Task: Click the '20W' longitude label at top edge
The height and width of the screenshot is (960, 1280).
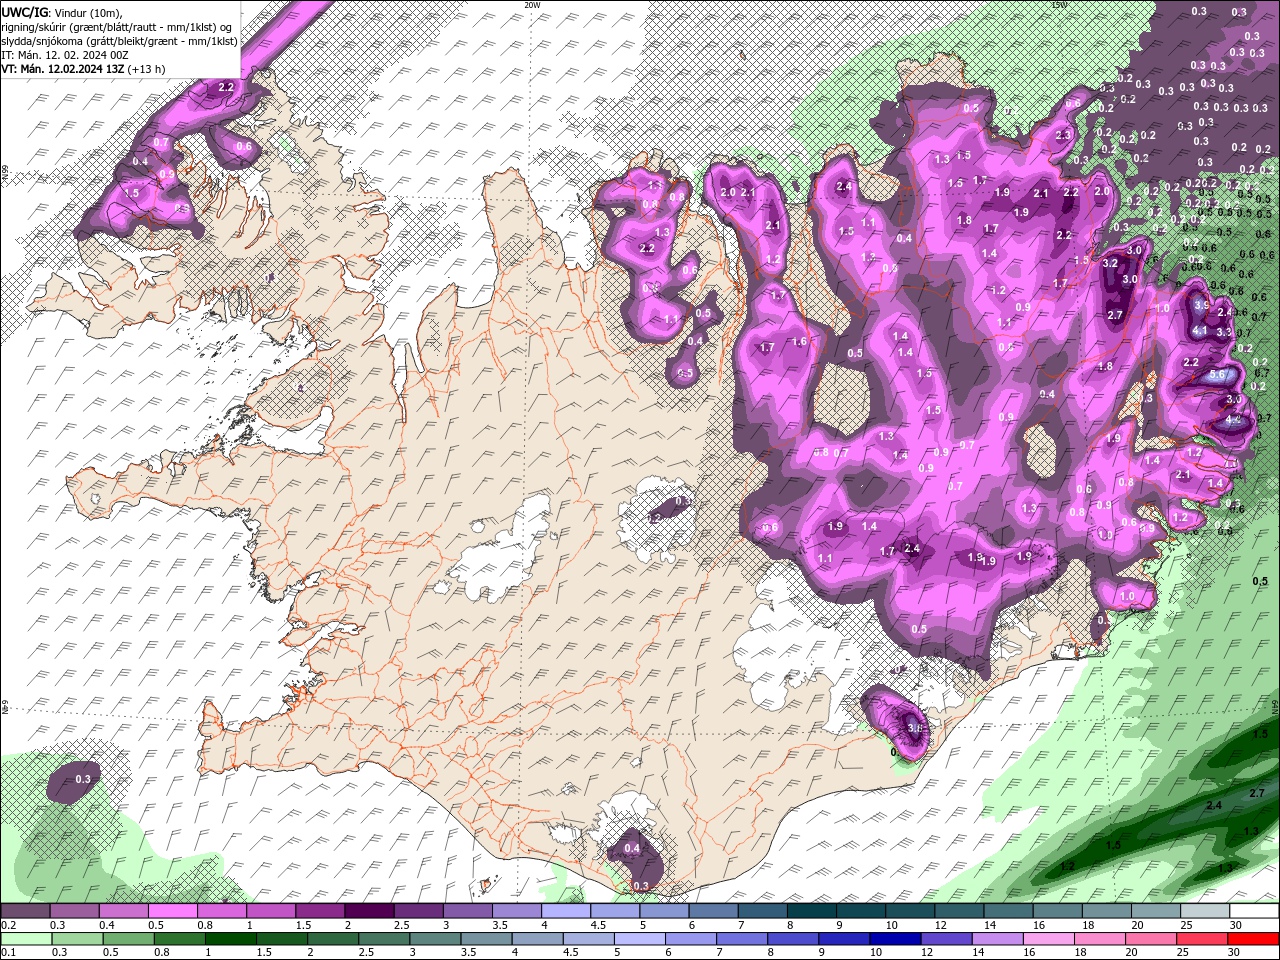Action: coord(532,5)
